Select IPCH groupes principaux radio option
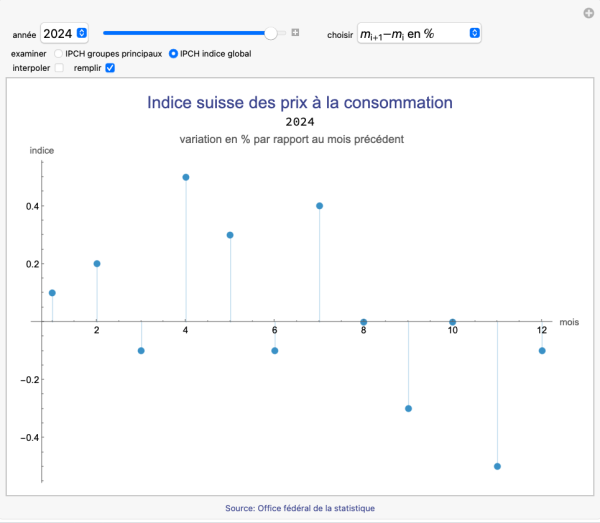The width and height of the screenshot is (600, 523). pyautogui.click(x=59, y=53)
